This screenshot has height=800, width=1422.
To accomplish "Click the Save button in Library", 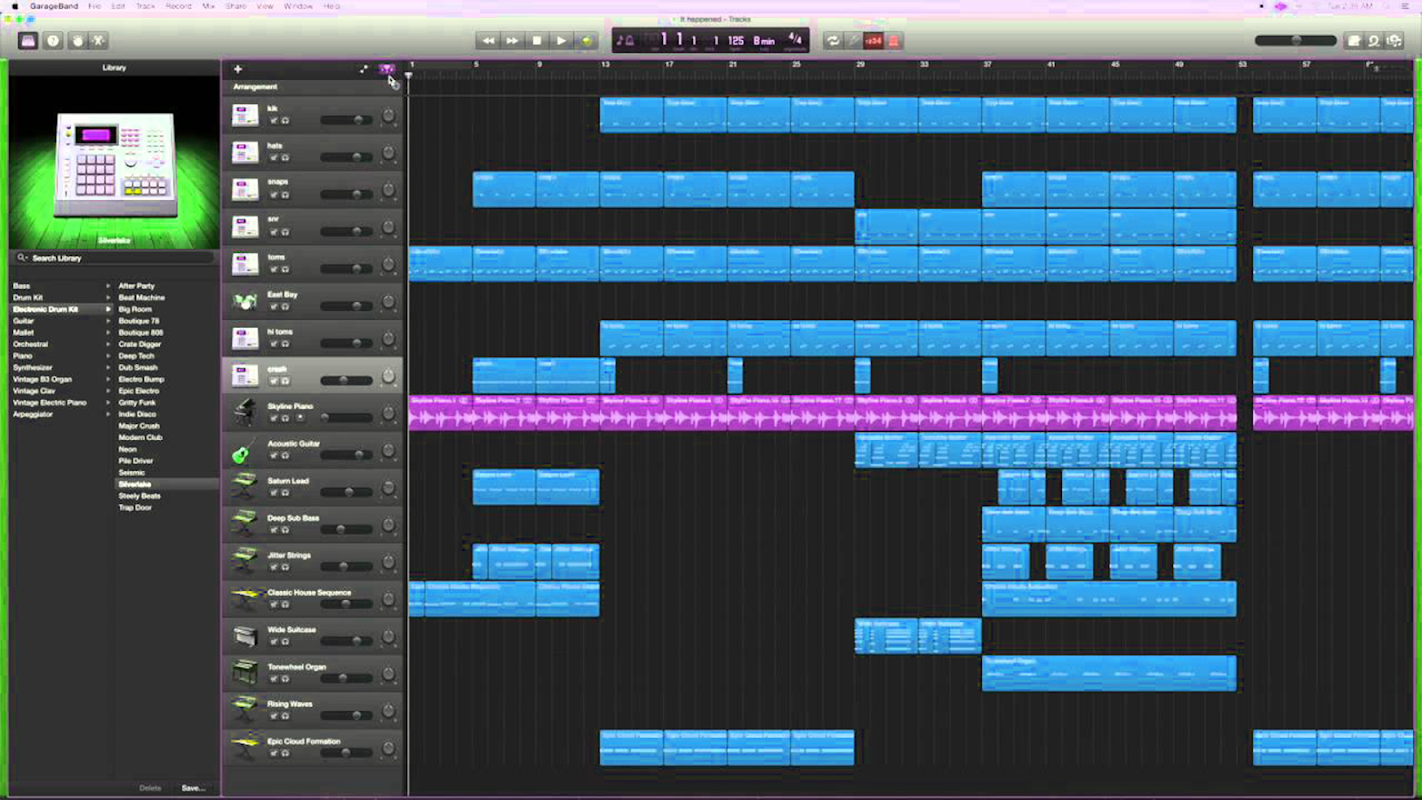I will (192, 788).
